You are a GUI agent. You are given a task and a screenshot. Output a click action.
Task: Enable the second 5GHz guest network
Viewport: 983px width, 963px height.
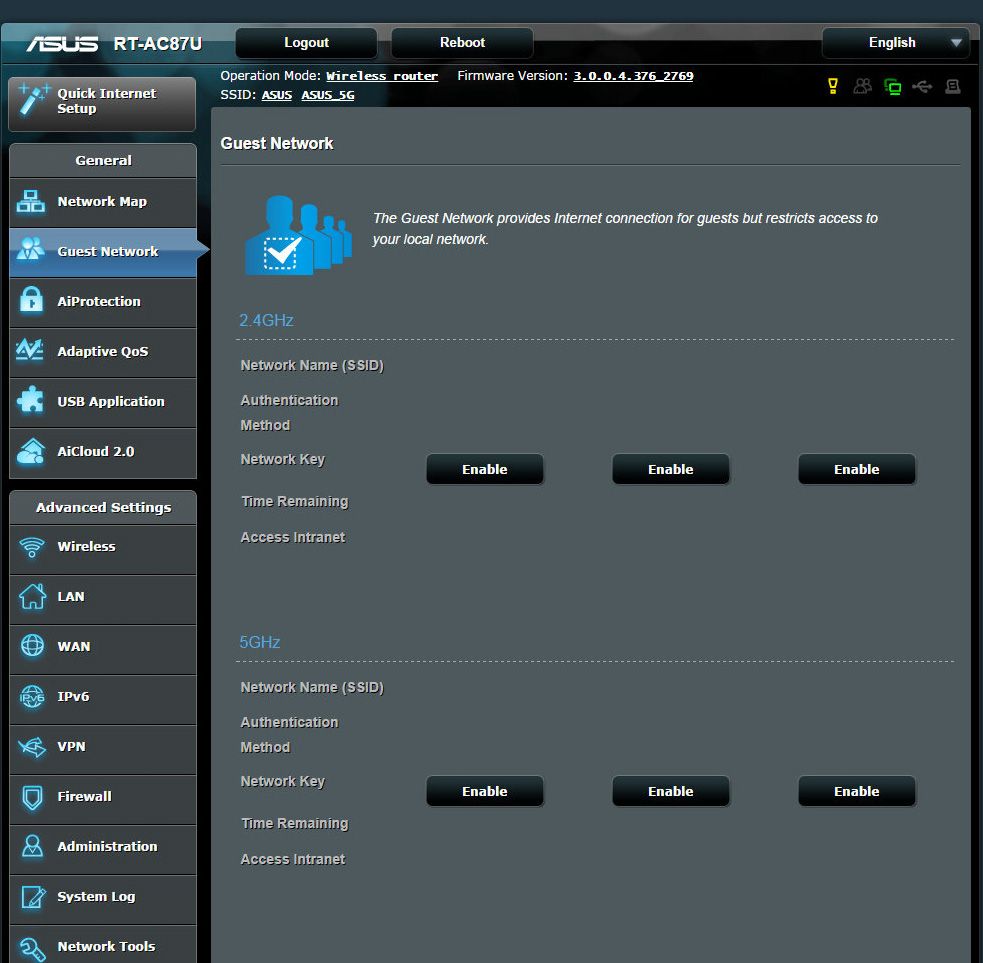[x=670, y=791]
